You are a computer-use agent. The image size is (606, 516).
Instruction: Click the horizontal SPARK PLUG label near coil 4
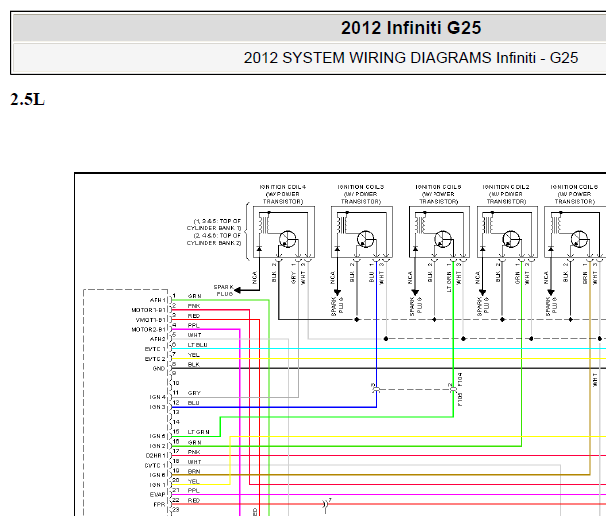click(x=224, y=290)
